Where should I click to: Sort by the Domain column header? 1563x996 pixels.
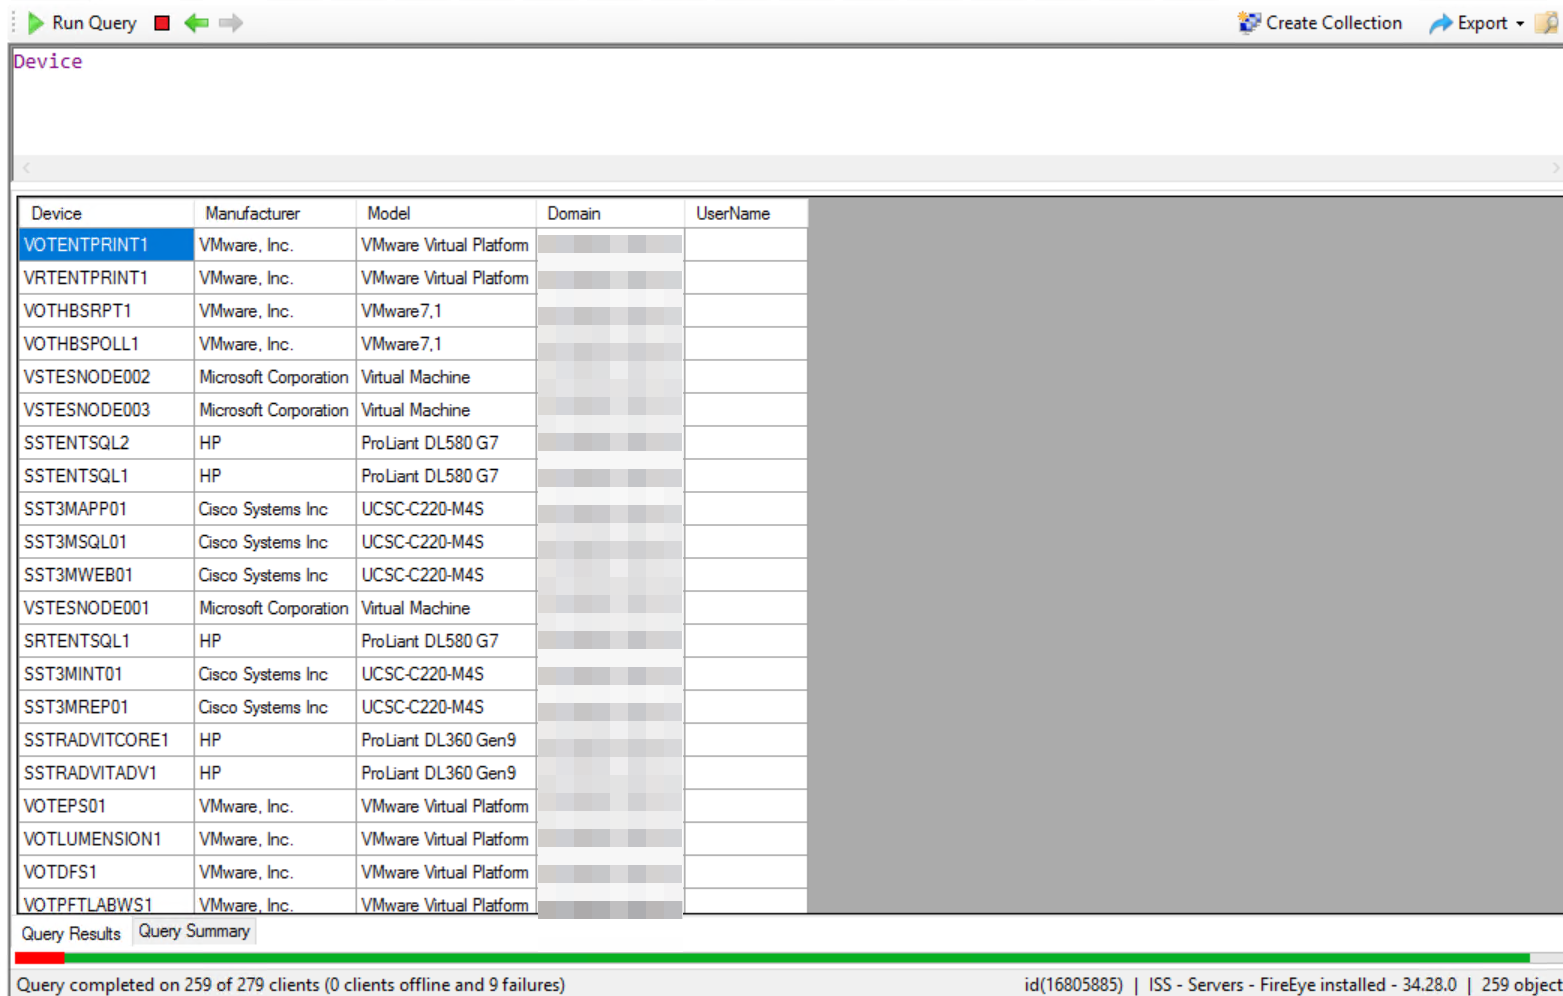pyautogui.click(x=610, y=213)
